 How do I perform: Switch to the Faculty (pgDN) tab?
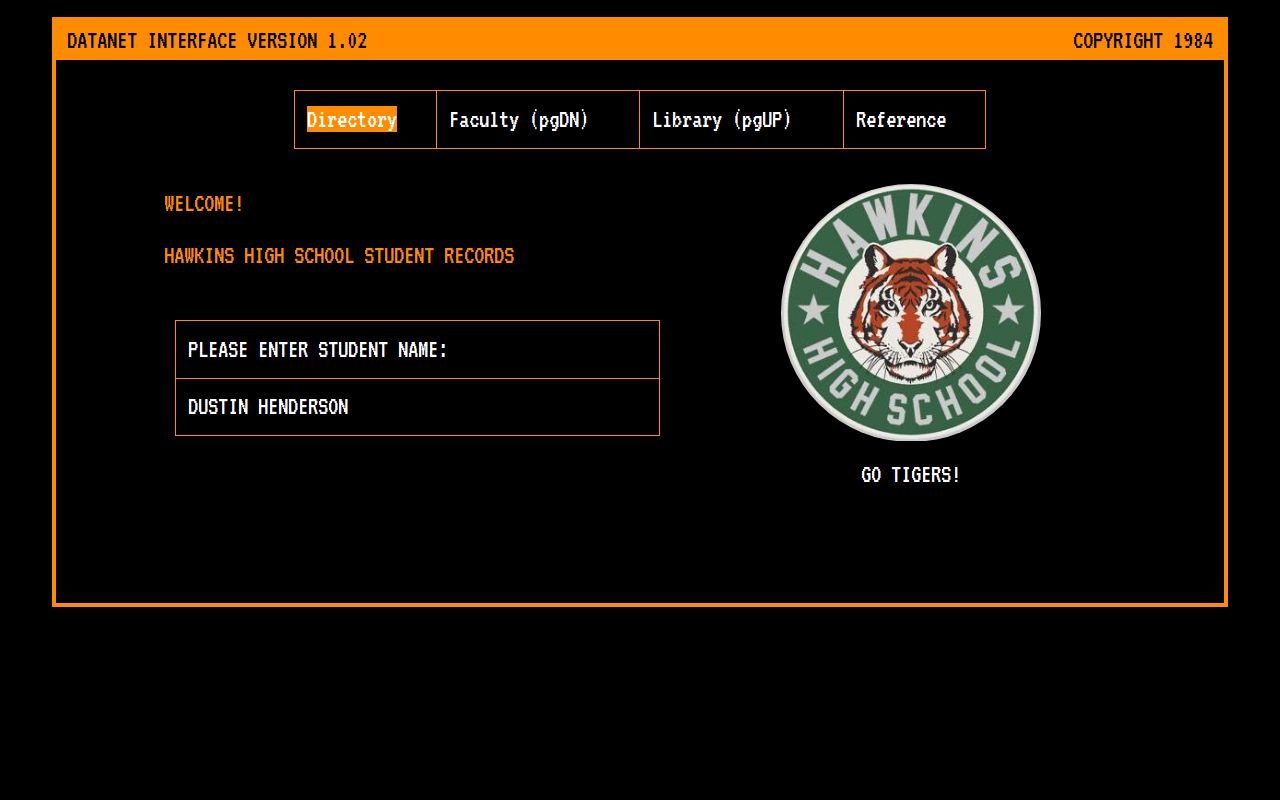click(x=518, y=120)
